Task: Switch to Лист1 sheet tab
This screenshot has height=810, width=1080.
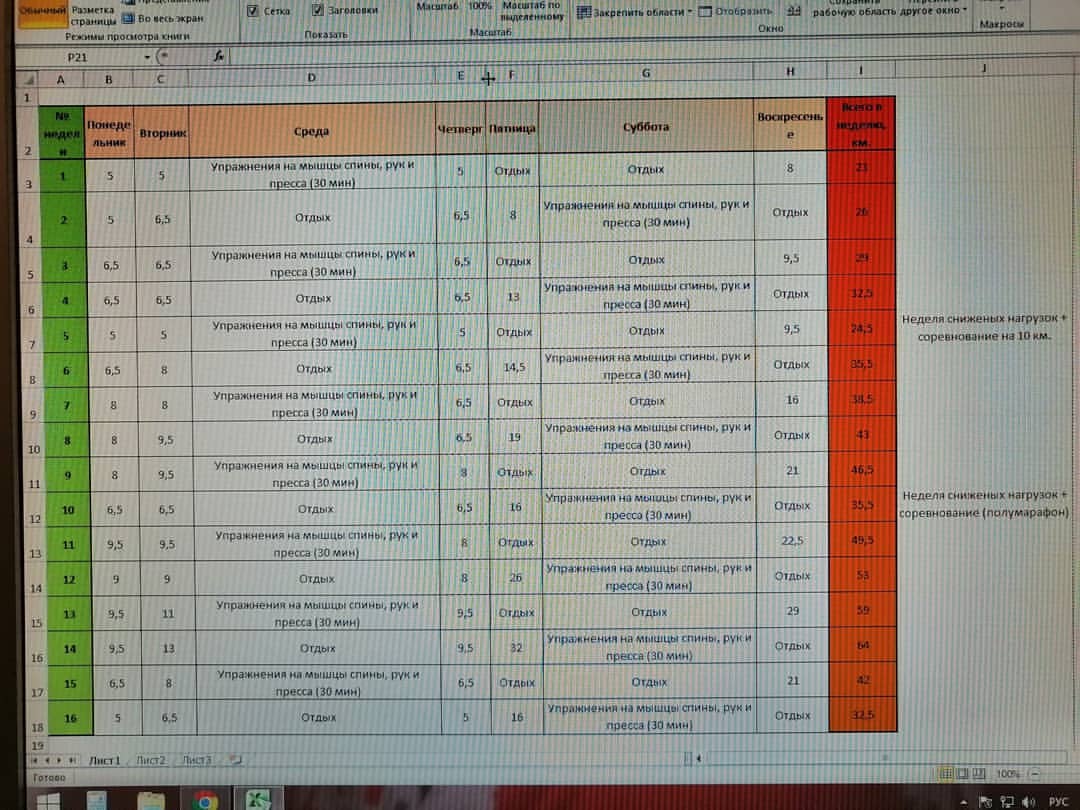Action: 105,760
